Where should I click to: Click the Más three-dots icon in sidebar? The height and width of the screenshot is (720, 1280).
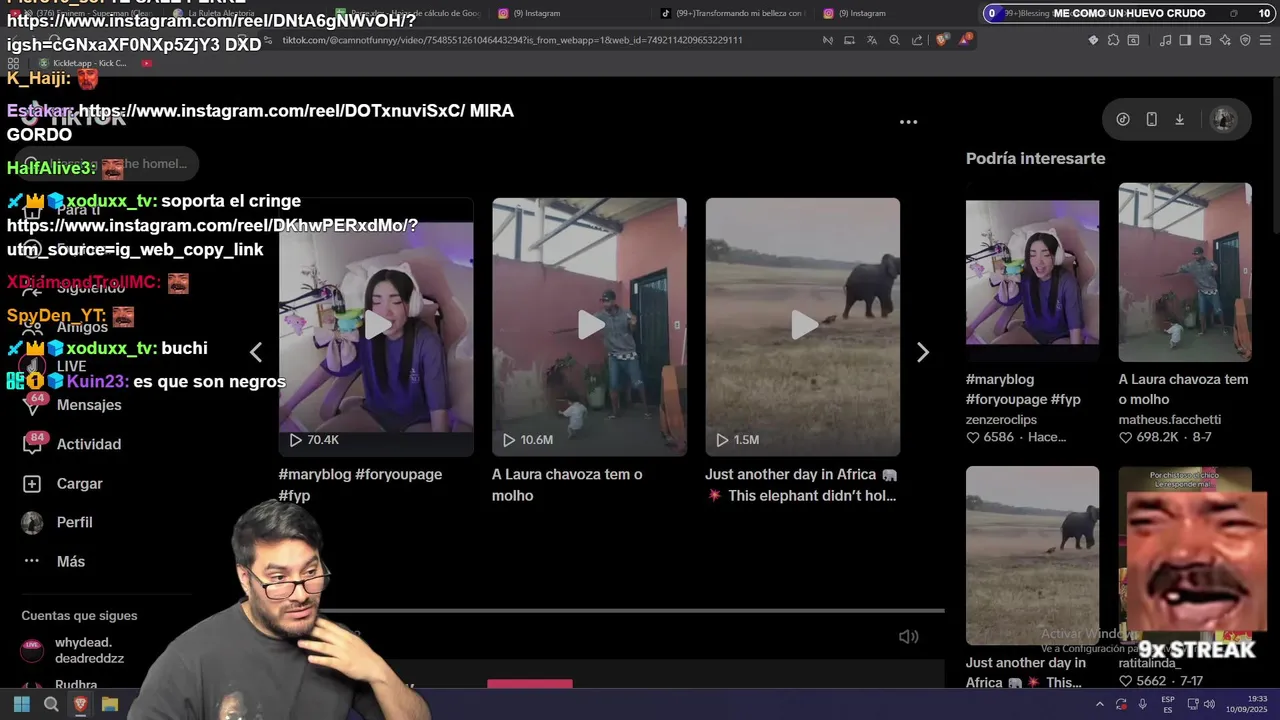(x=32, y=561)
